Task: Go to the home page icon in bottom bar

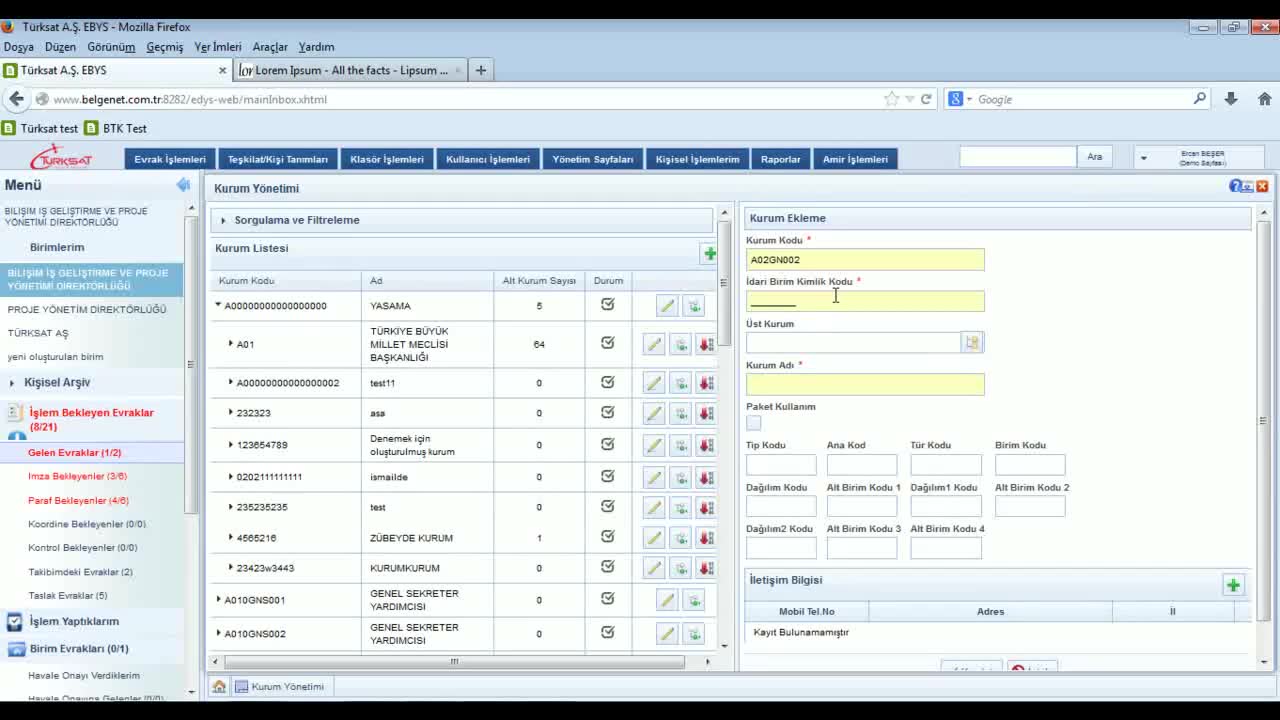Action: click(x=219, y=687)
